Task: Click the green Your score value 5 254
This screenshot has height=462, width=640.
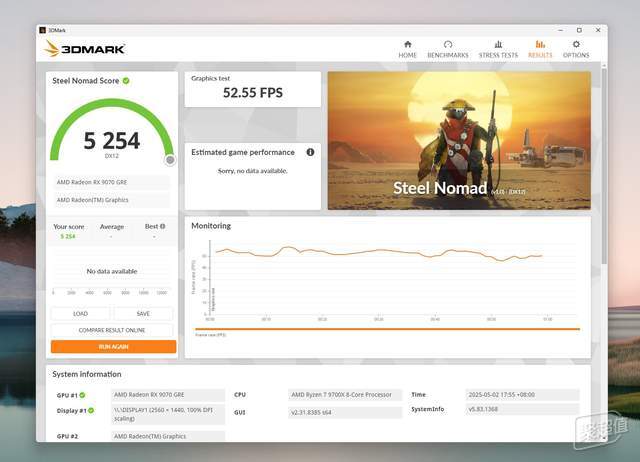Action: [x=68, y=236]
